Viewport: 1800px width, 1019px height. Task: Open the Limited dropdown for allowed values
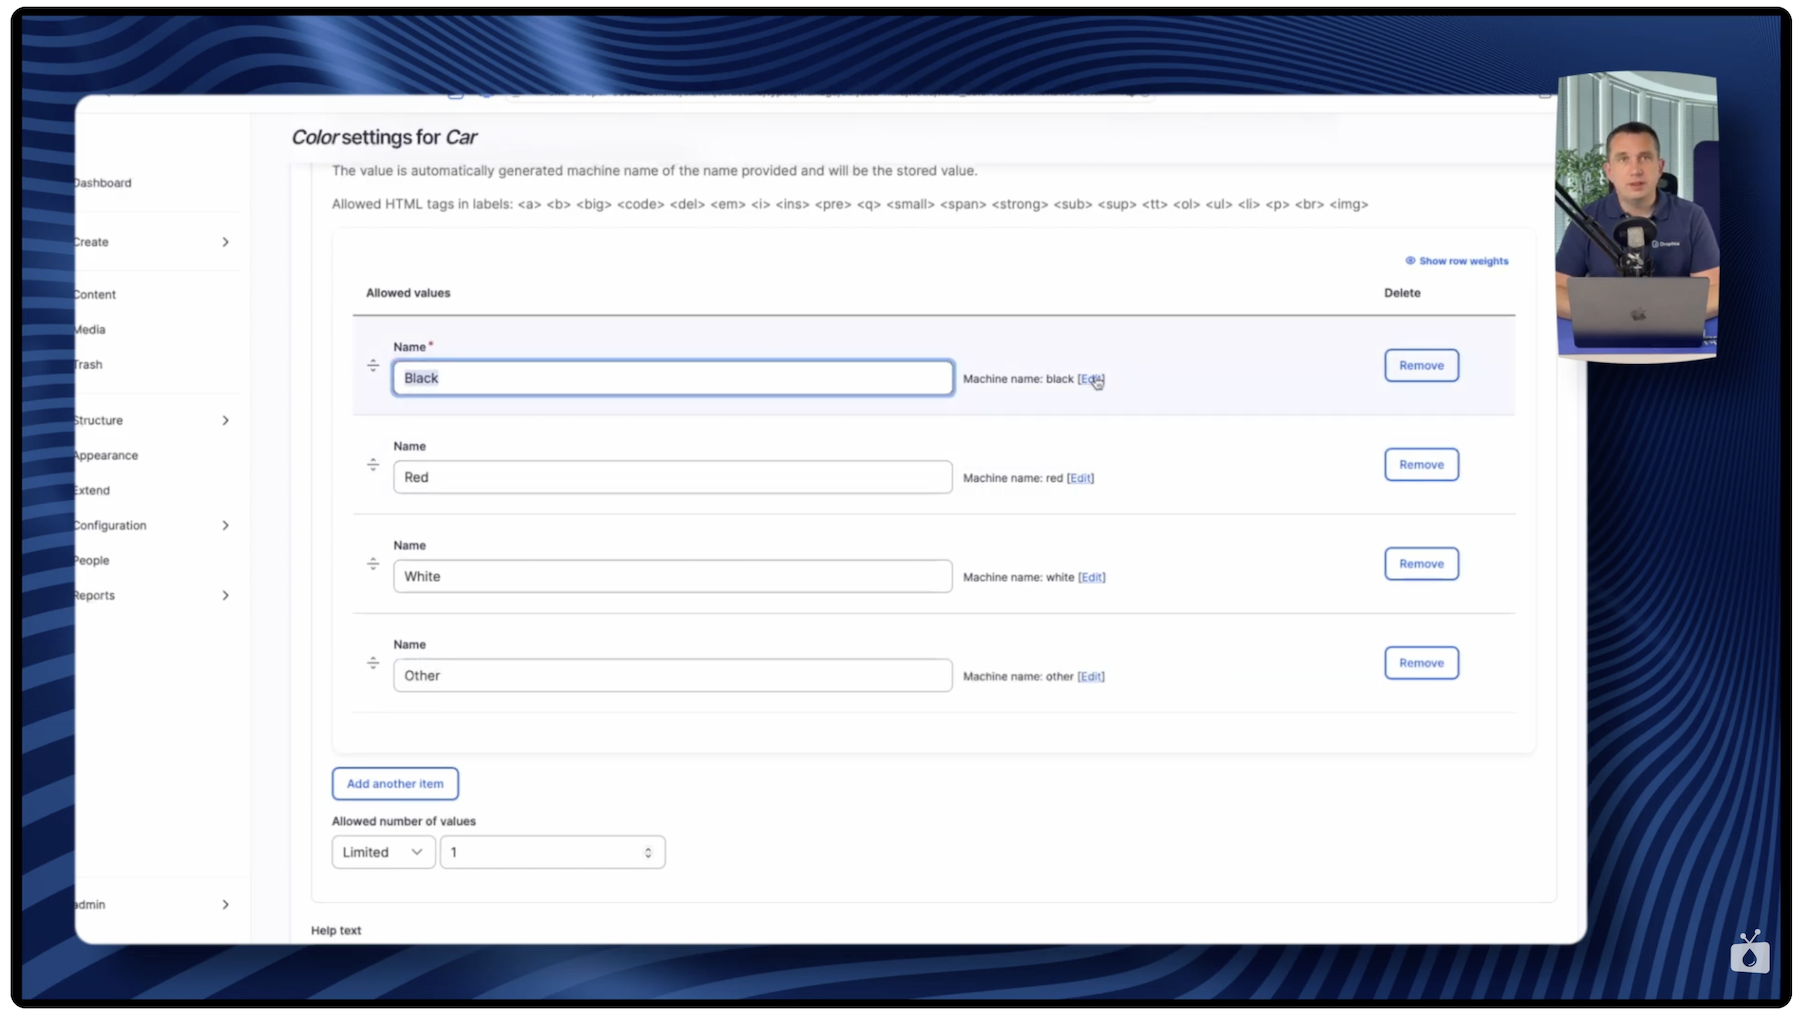tap(383, 853)
